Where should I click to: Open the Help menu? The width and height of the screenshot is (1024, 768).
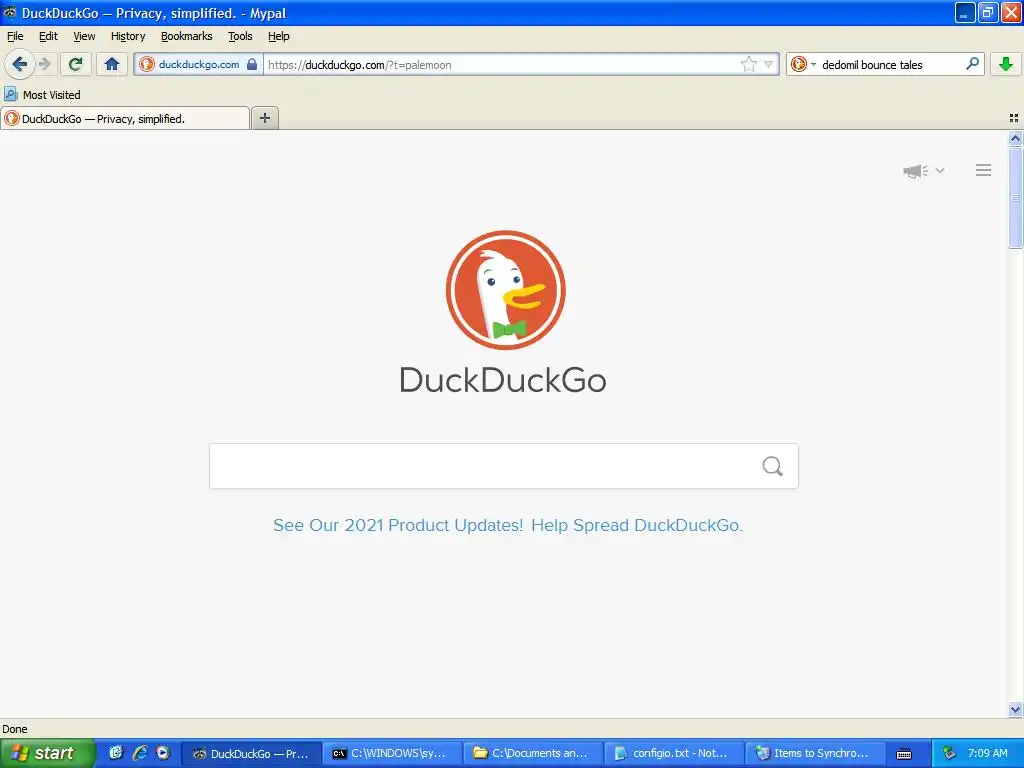tap(279, 36)
